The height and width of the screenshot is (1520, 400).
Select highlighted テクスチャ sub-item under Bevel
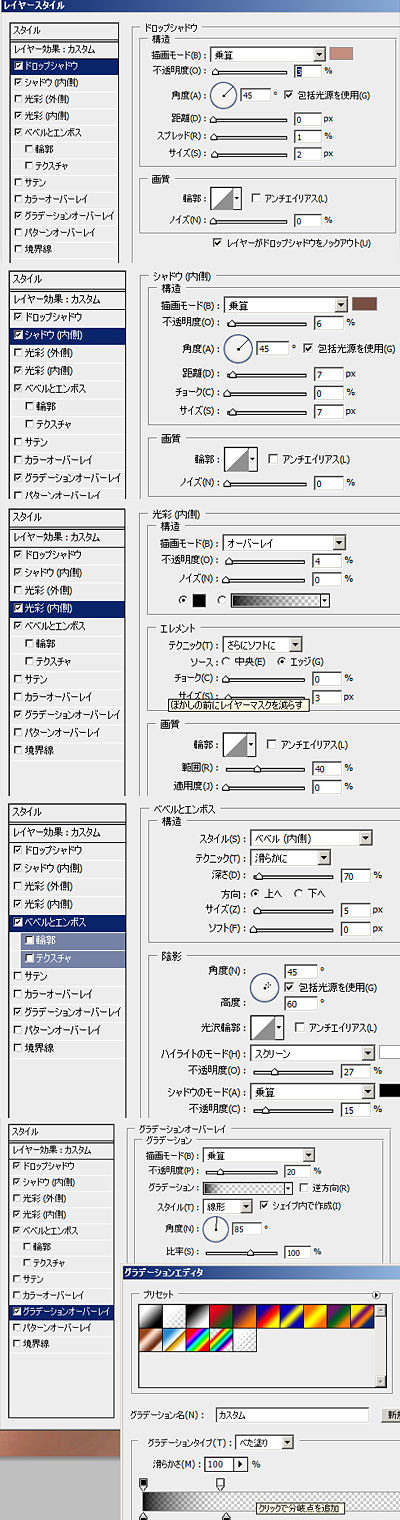[x=74, y=957]
